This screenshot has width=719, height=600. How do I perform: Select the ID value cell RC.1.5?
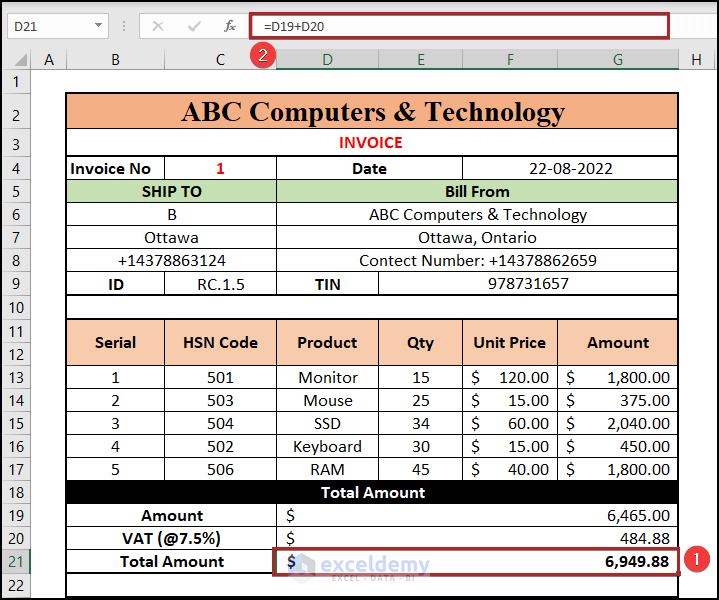[x=221, y=284]
